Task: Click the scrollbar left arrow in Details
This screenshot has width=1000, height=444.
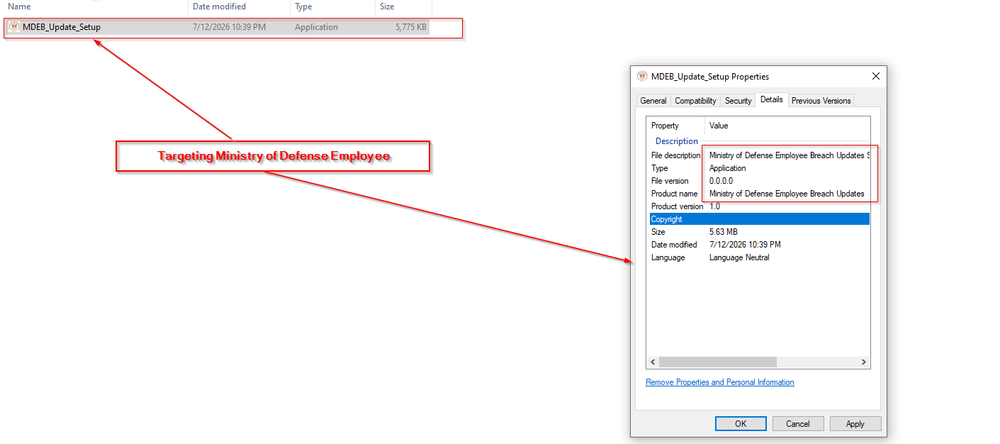Action: point(652,362)
